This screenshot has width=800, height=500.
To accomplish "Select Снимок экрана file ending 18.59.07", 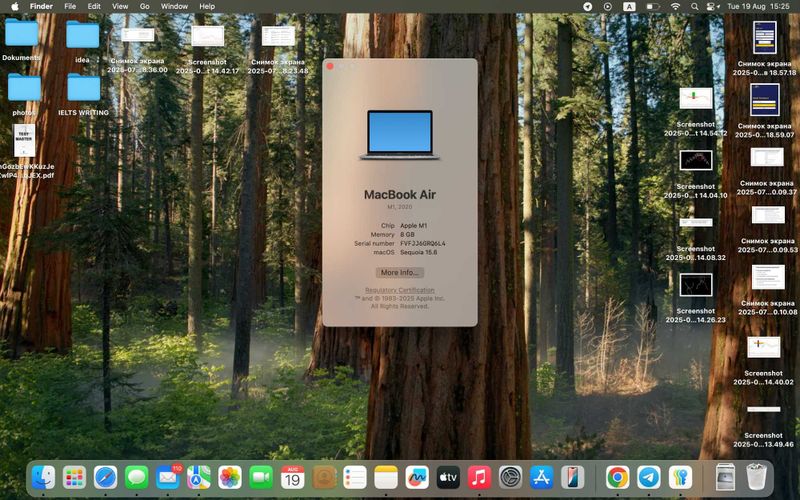I will coord(764,110).
